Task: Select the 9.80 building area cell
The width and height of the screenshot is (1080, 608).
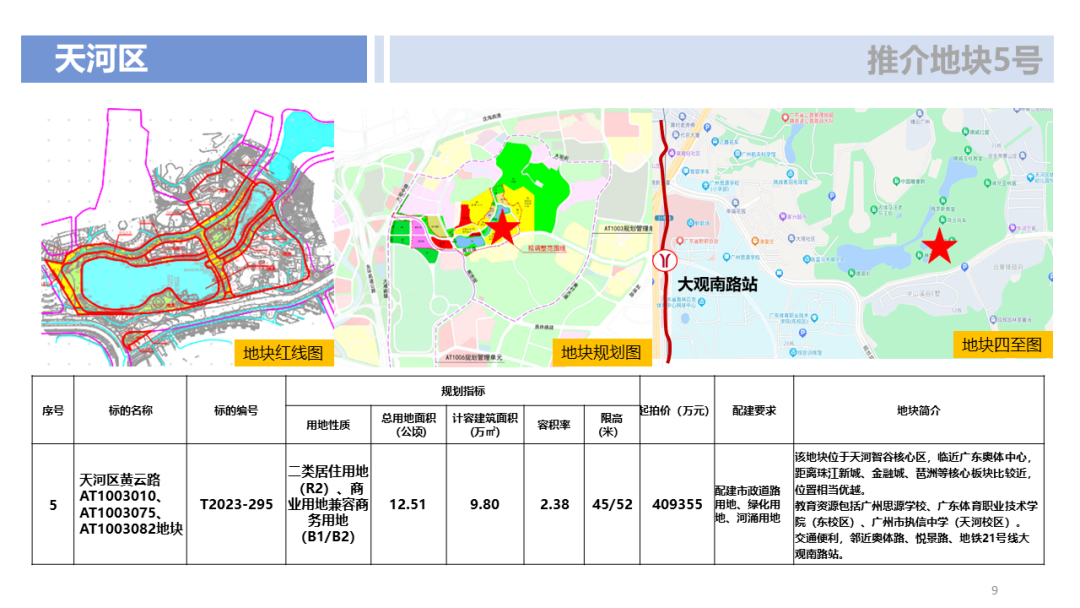Action: (x=484, y=505)
